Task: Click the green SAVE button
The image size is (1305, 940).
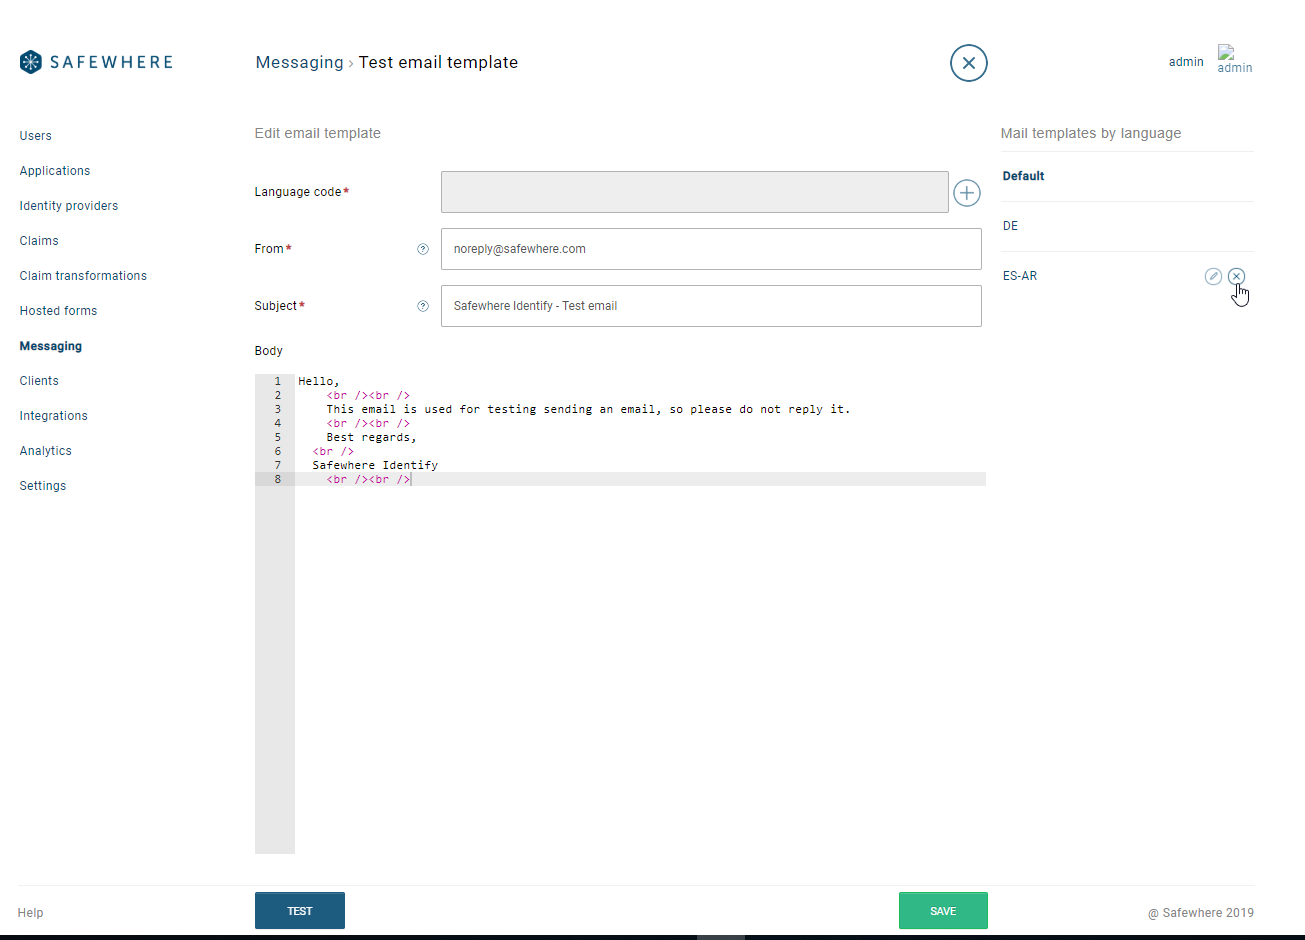Action: click(943, 911)
